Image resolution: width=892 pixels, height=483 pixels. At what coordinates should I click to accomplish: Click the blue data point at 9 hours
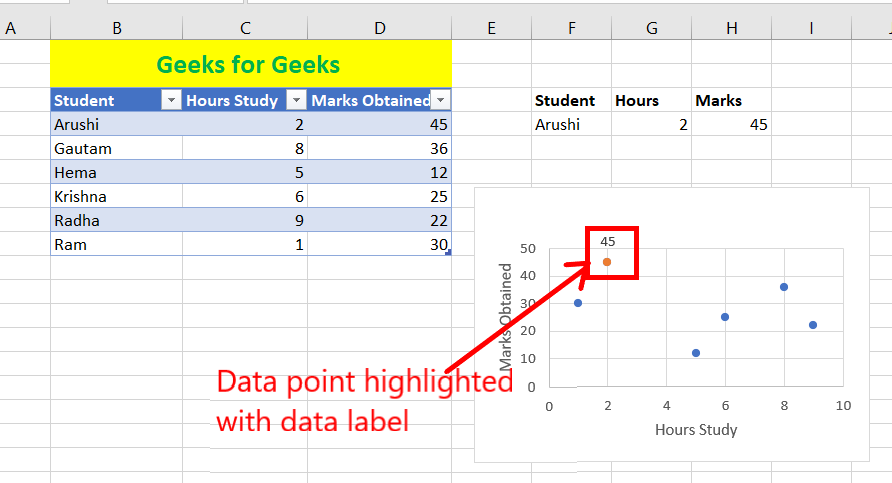click(813, 325)
